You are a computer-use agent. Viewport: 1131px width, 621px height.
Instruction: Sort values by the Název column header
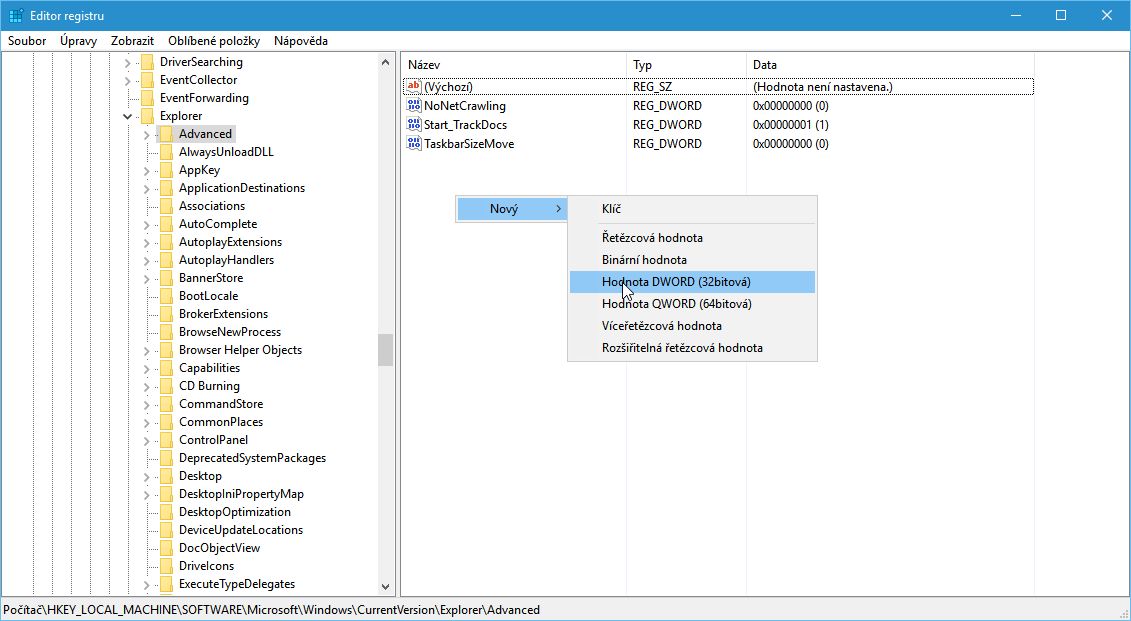click(424, 65)
